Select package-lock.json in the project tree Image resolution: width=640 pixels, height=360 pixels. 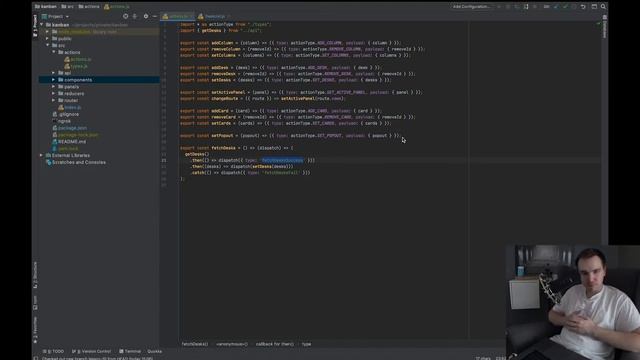click(x=78, y=135)
